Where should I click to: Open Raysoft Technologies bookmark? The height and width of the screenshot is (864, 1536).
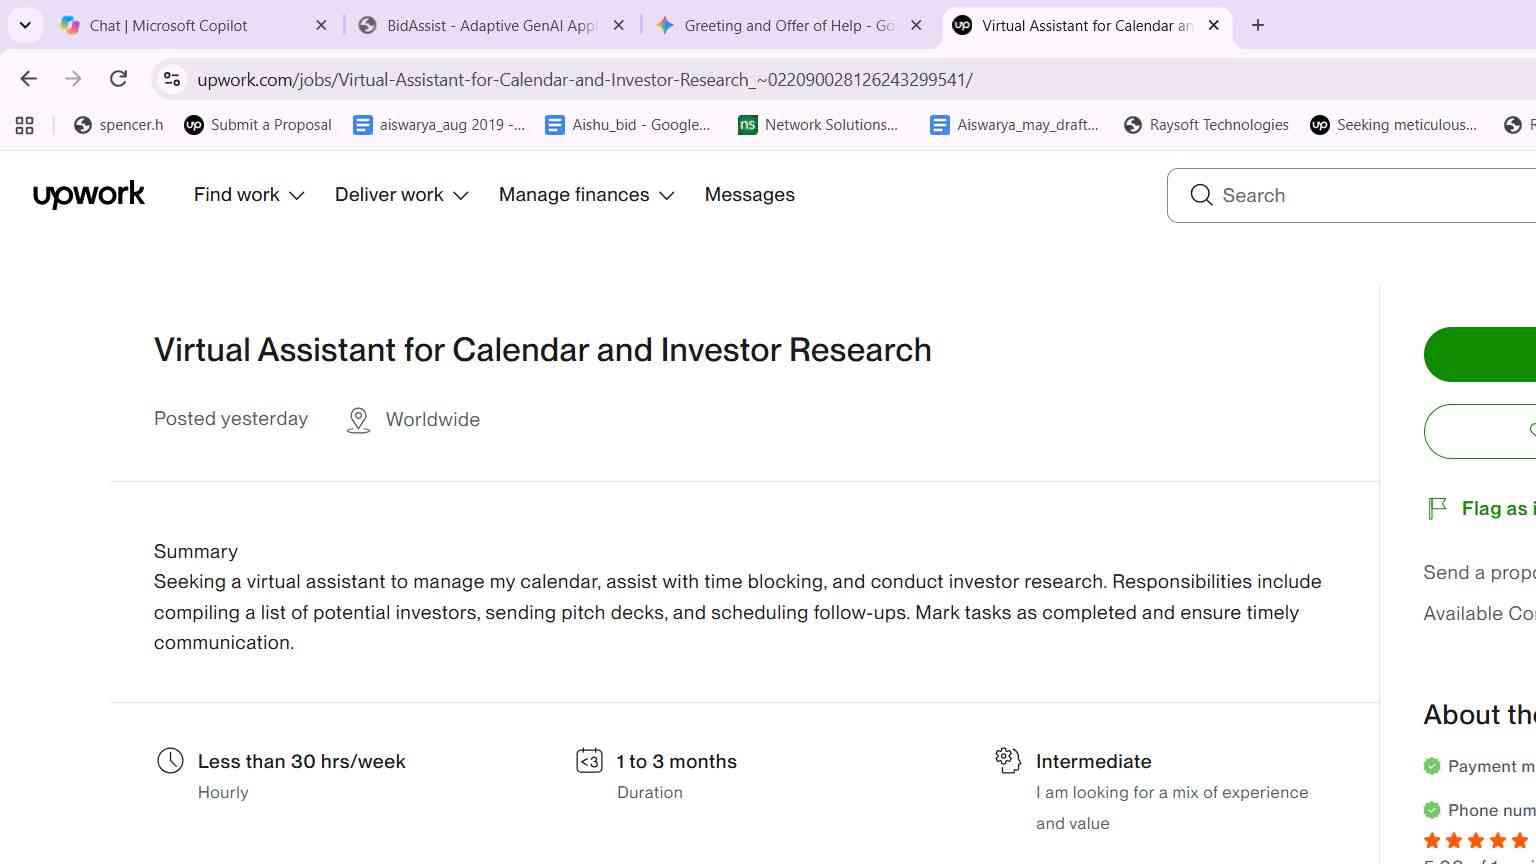[1206, 125]
